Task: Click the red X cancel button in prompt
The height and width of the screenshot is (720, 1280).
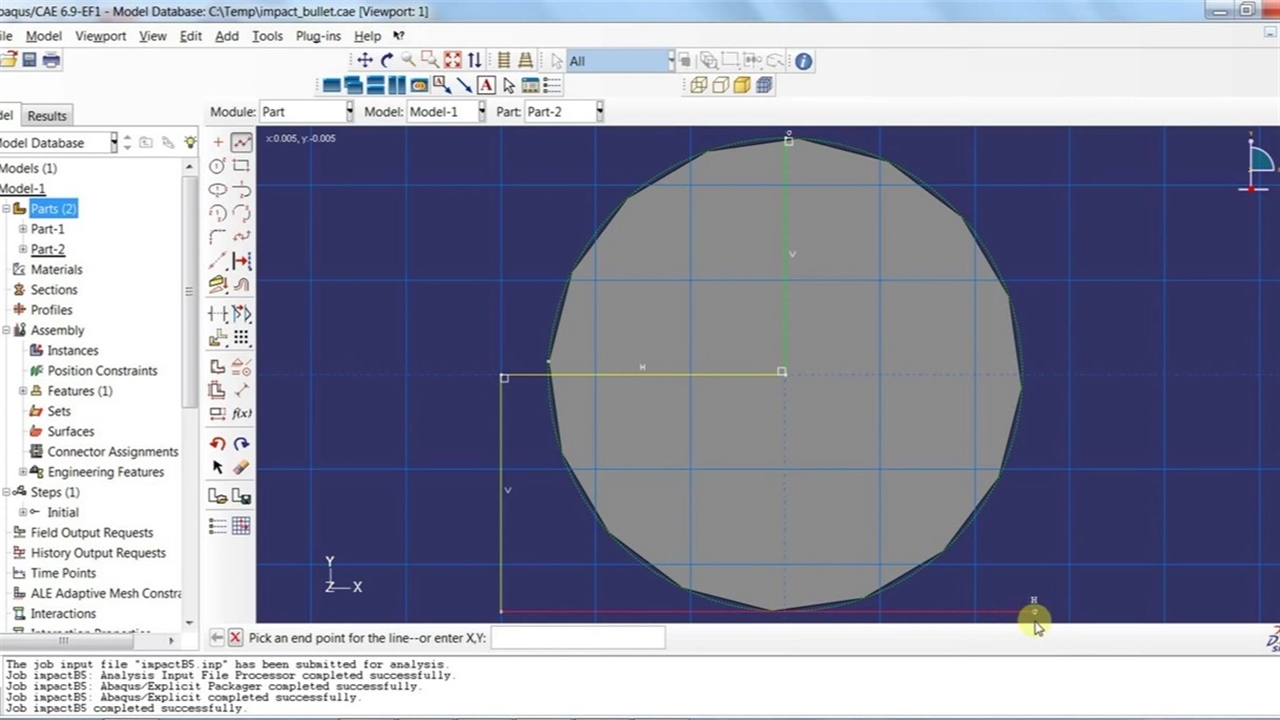Action: tap(235, 637)
